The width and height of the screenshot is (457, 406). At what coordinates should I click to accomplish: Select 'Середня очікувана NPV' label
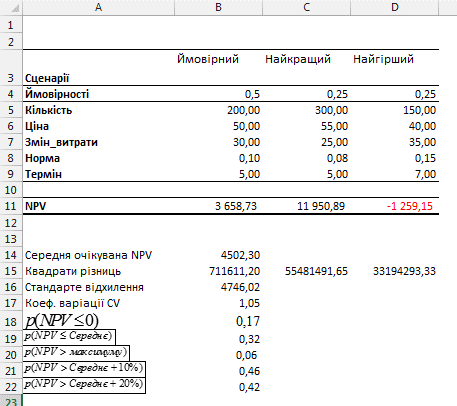click(x=88, y=255)
